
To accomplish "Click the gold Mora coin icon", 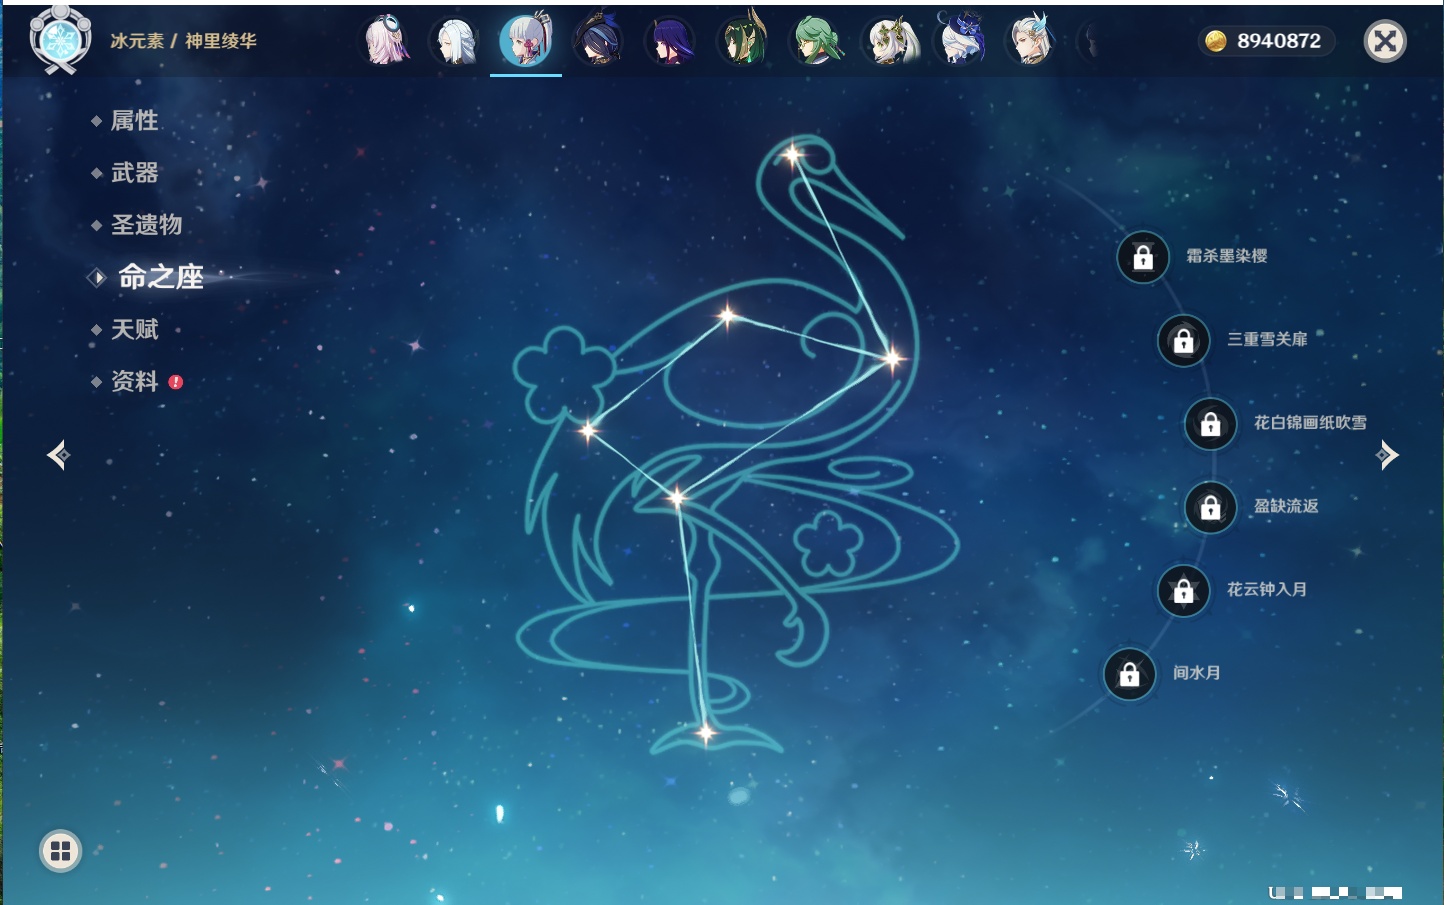I will [1216, 41].
